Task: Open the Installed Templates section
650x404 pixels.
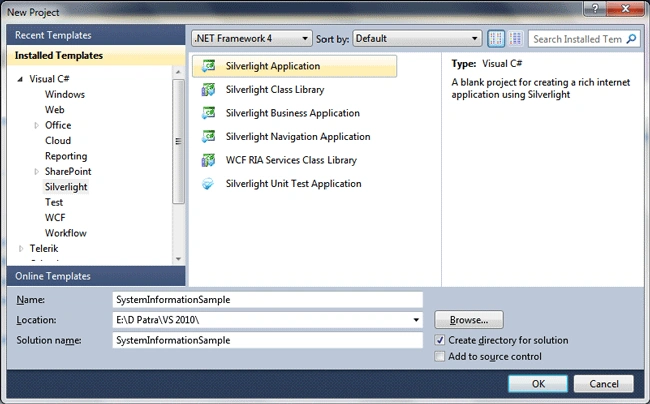Action: coord(96,56)
